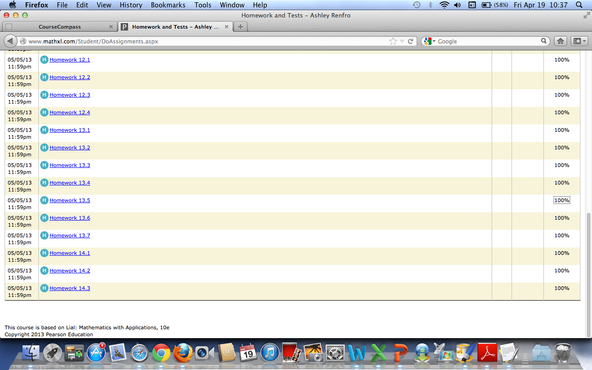Viewport: 592px width, 370px height.
Task: Open the Firefox application menu
Action: [x=37, y=5]
